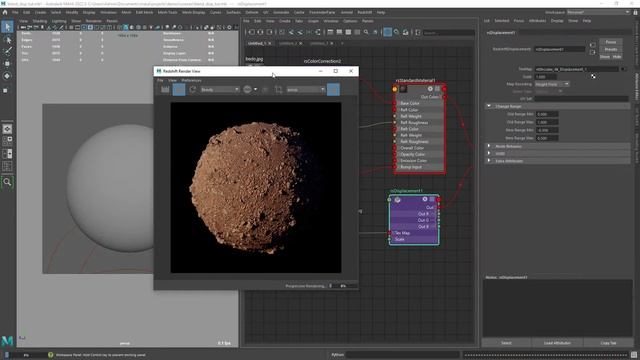This screenshot has width=640, height=360.
Task: Click the Maya home icon
Action: pyautogui.click(x=5, y=13)
